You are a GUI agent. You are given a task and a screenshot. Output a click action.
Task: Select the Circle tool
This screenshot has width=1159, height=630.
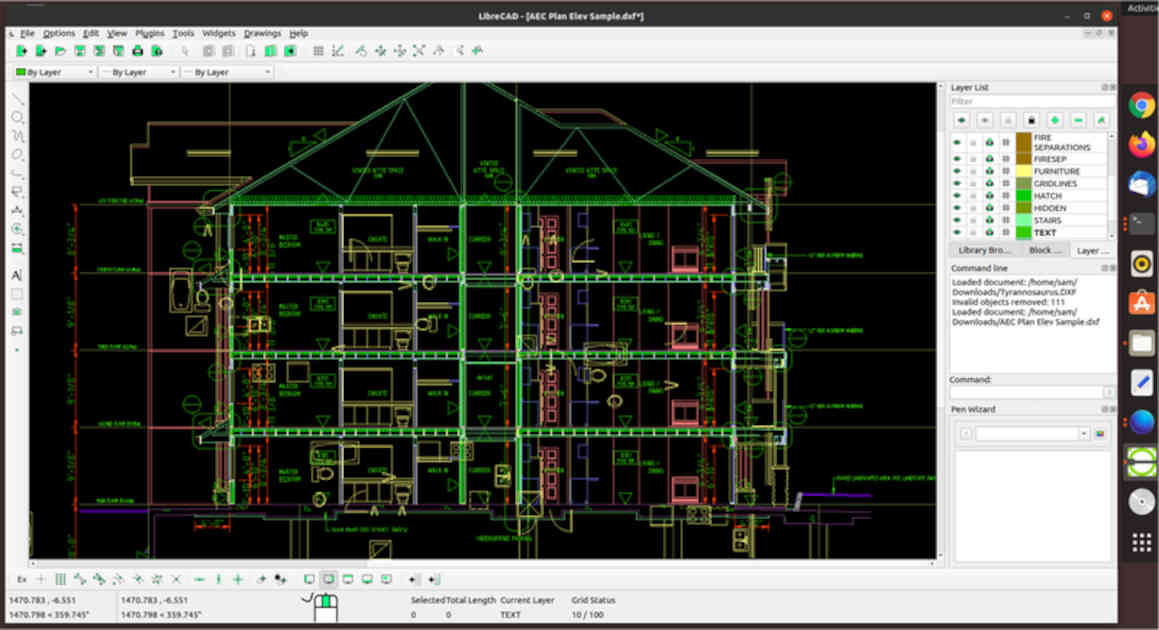[x=16, y=117]
